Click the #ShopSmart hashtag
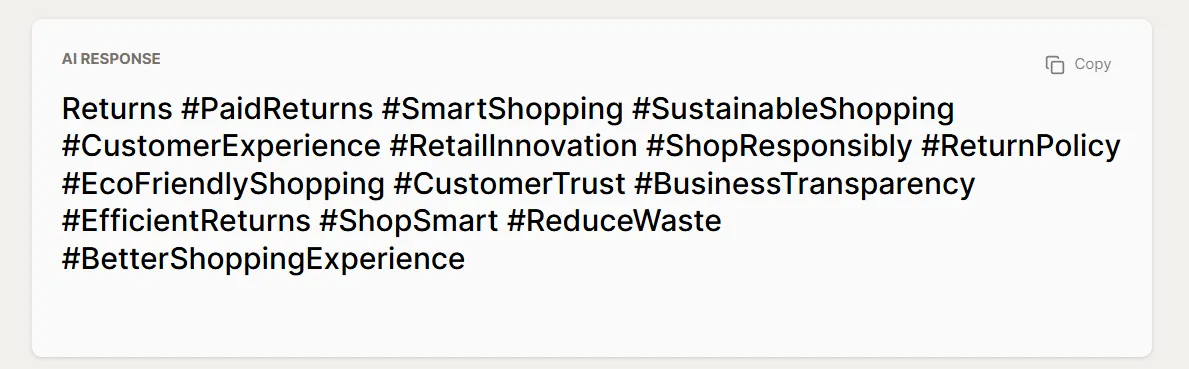 pyautogui.click(x=409, y=221)
